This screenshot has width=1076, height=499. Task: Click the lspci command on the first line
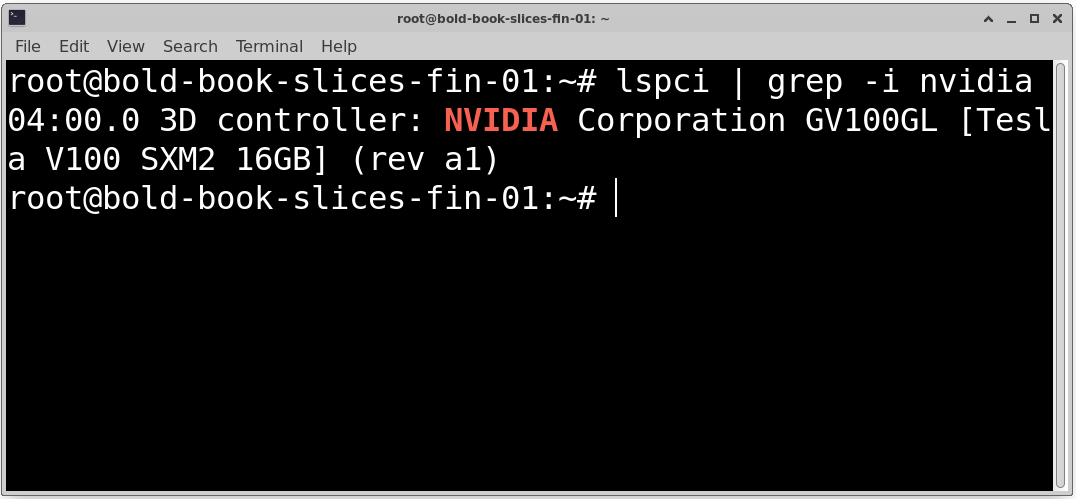coord(662,82)
